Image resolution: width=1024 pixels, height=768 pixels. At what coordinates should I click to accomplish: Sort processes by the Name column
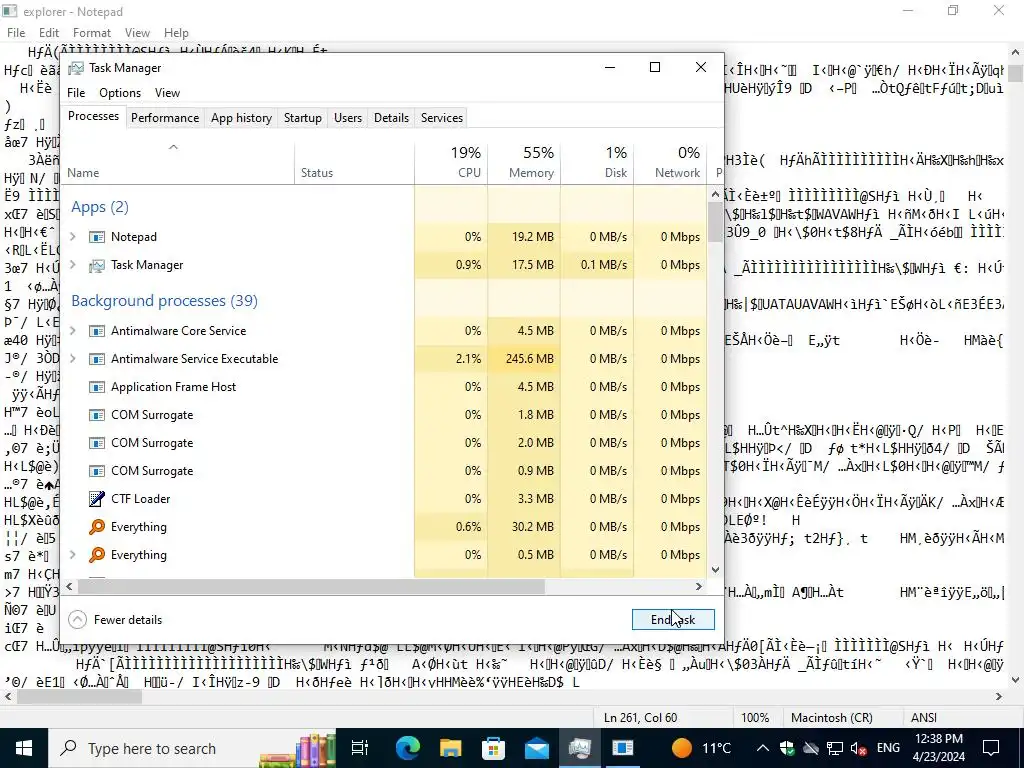pos(177,162)
